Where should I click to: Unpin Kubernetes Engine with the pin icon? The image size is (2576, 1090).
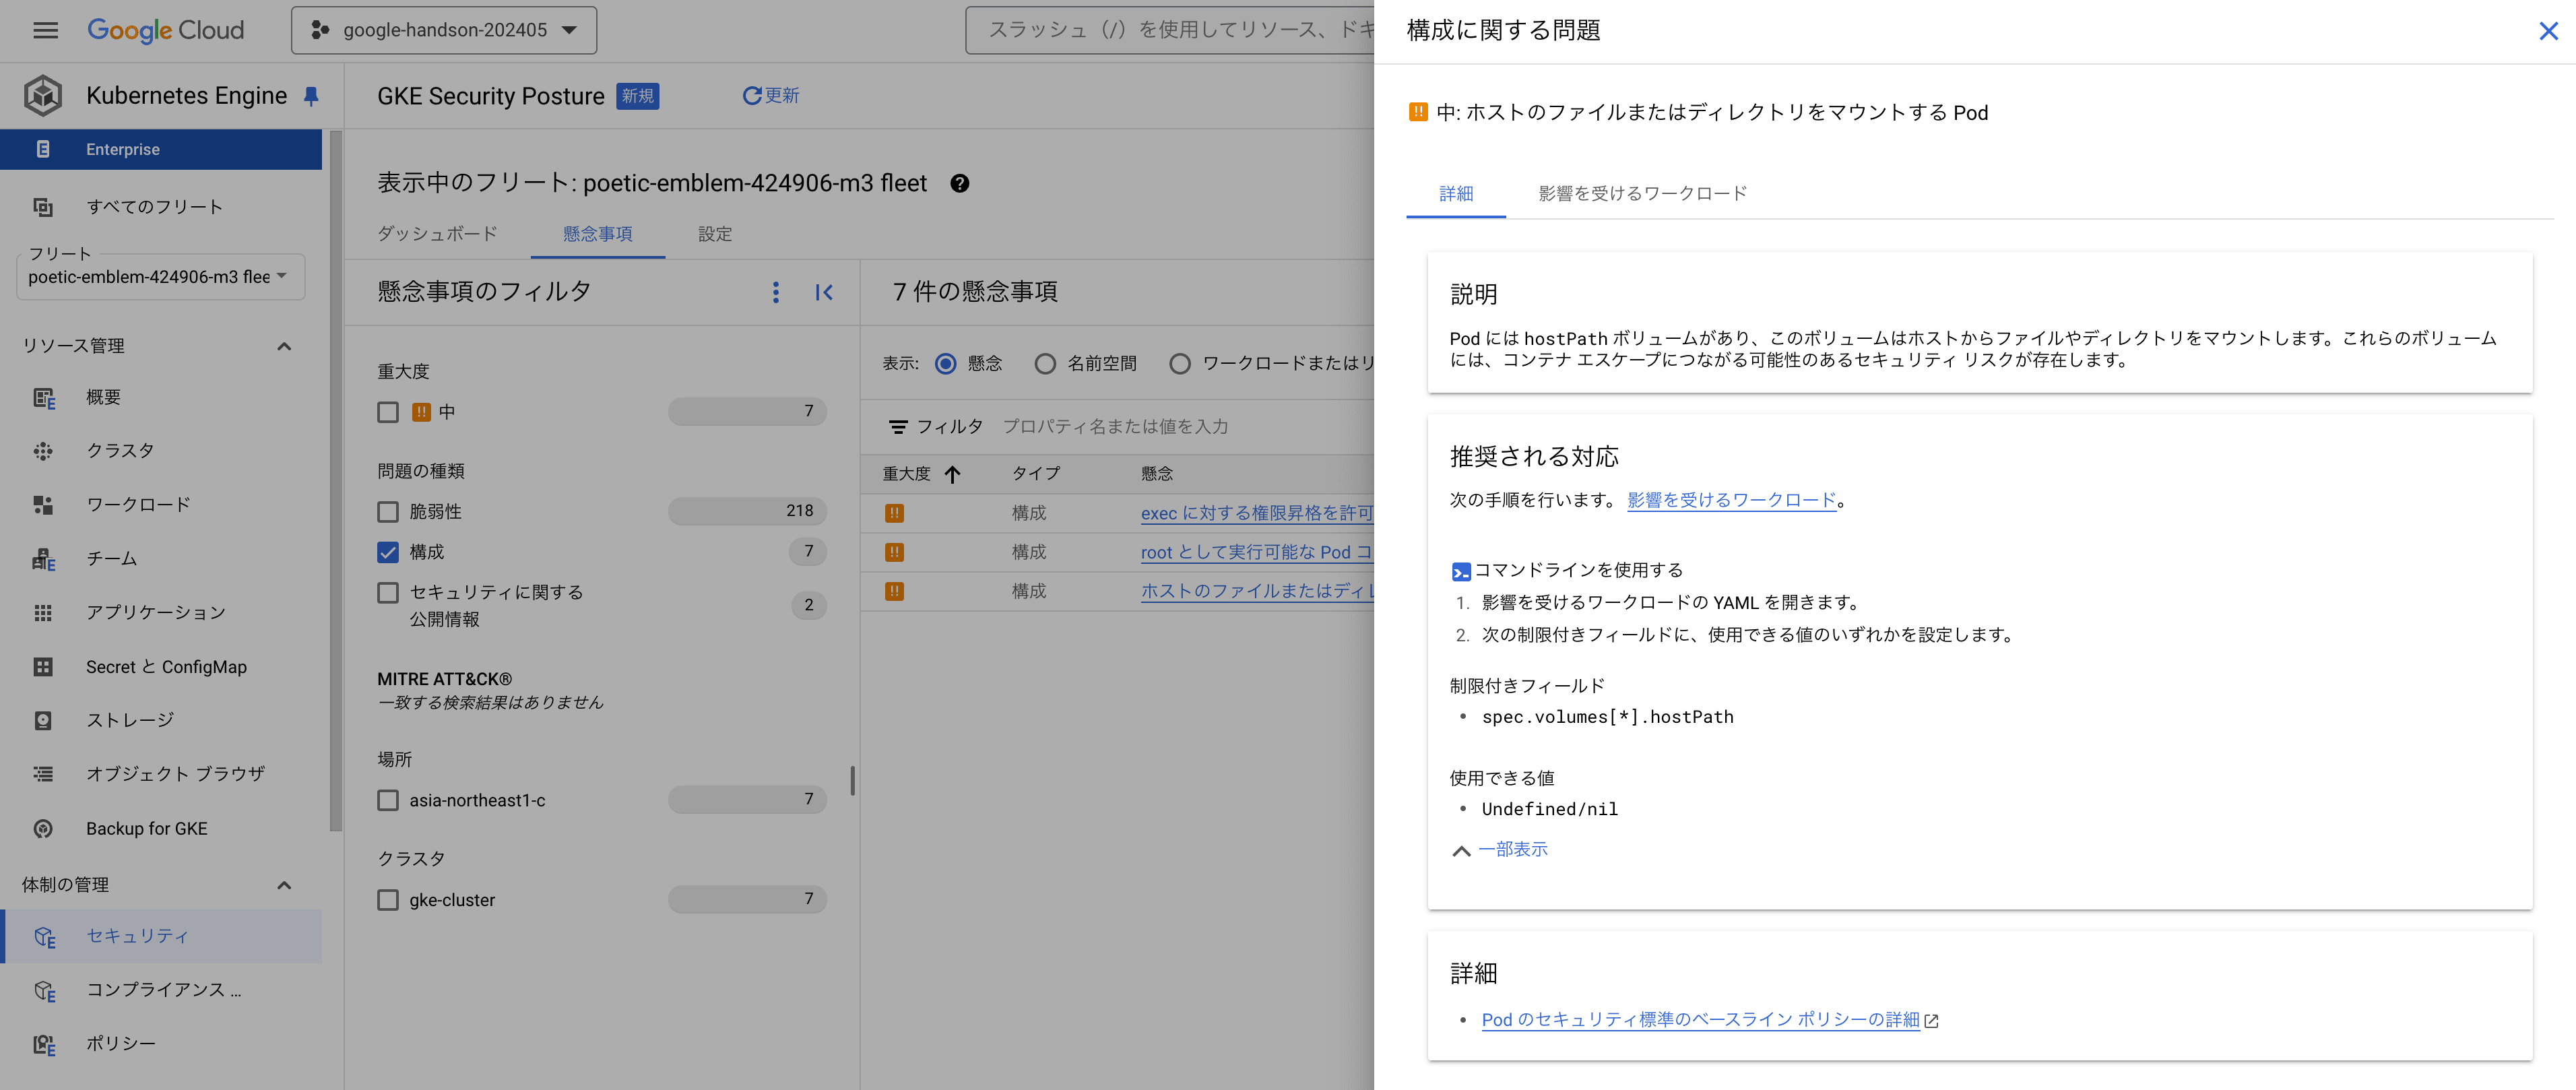pos(311,96)
